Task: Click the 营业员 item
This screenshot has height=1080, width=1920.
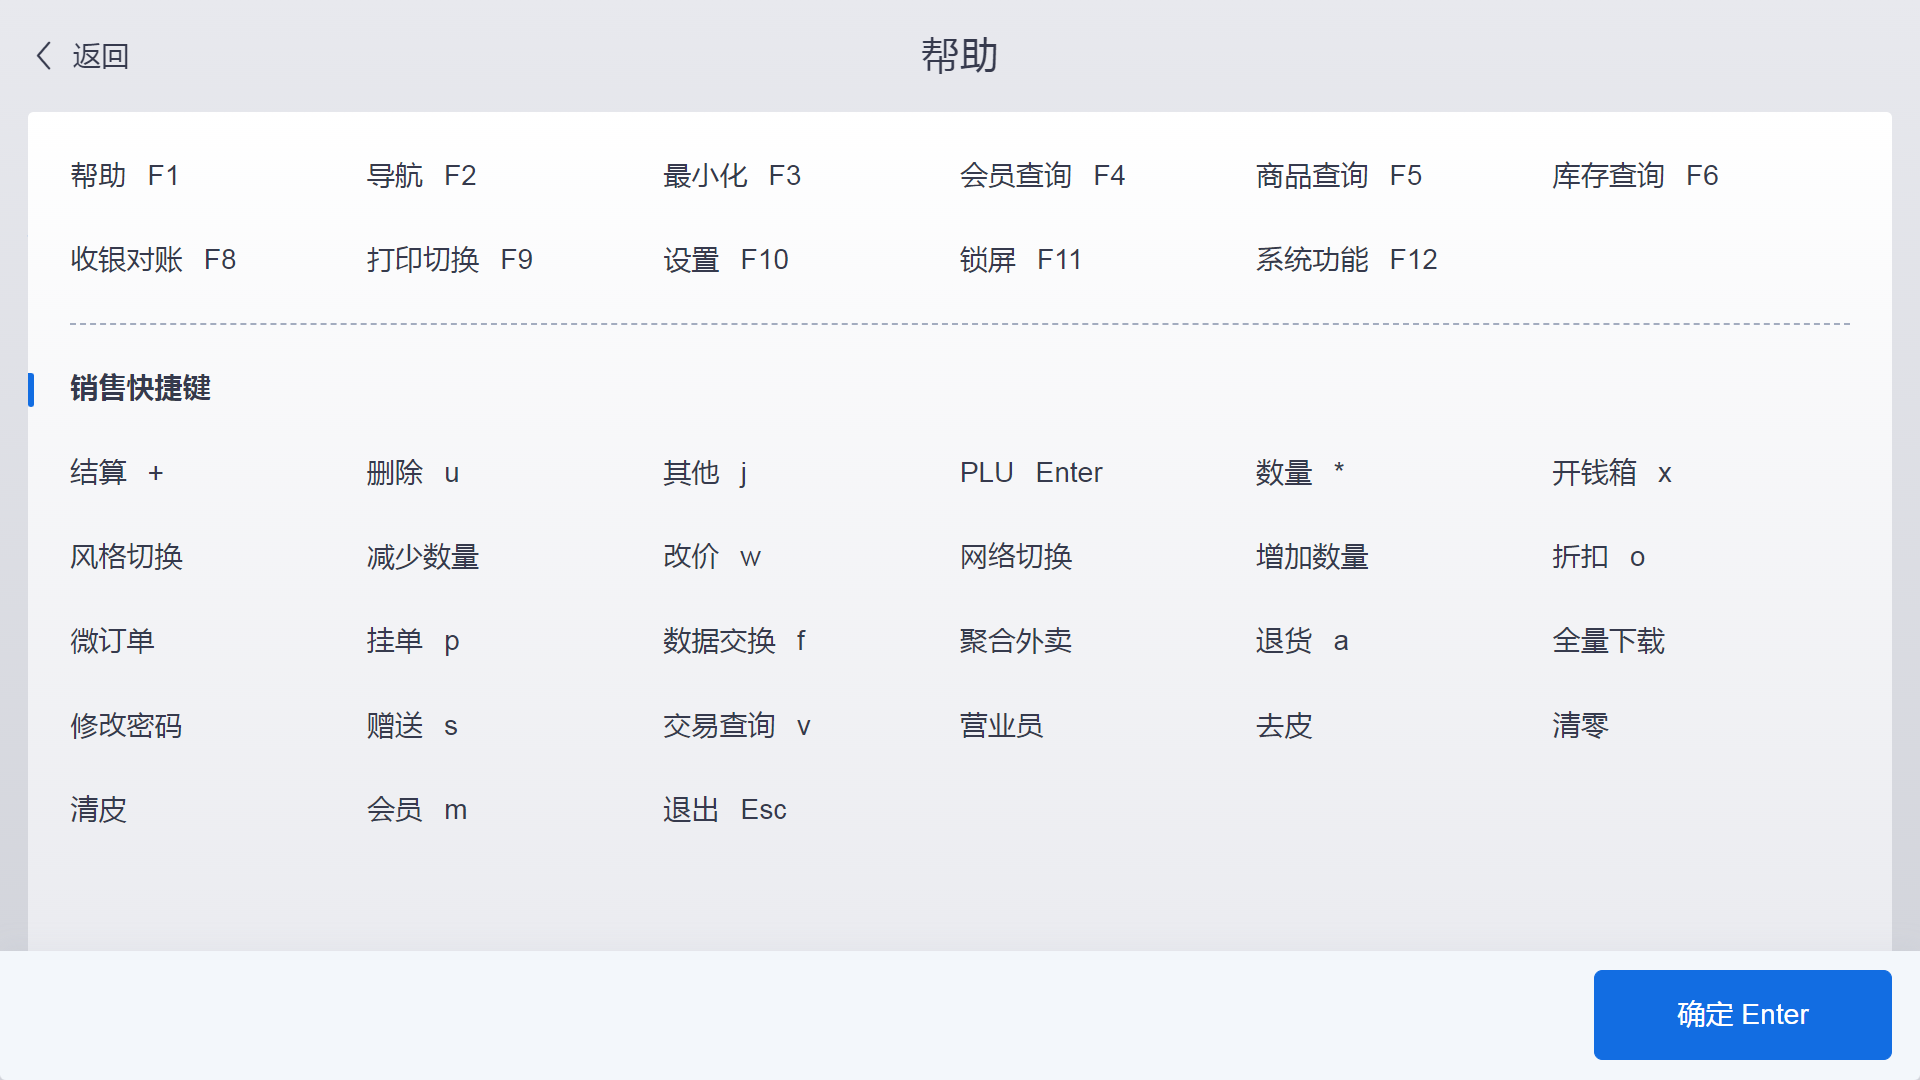Action: pyautogui.click(x=1001, y=726)
